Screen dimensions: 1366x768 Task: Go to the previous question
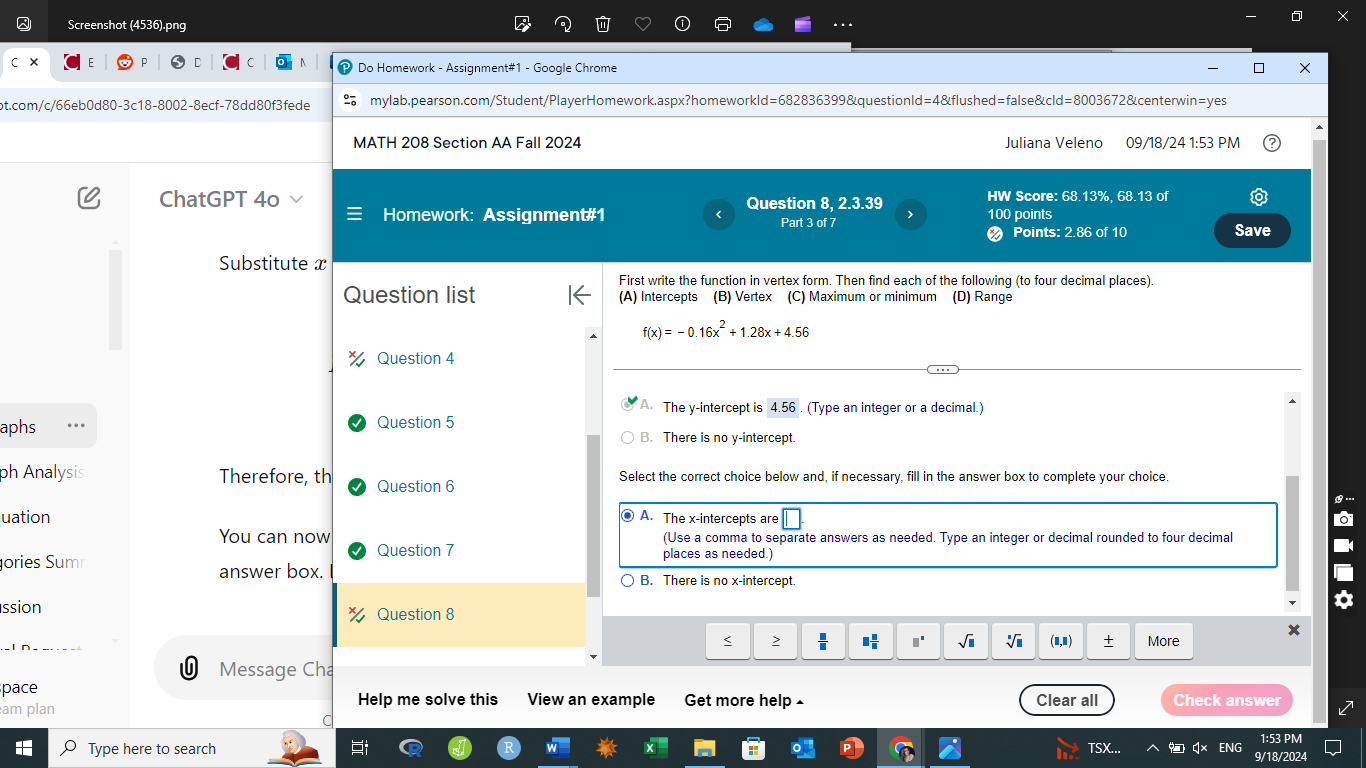point(718,215)
